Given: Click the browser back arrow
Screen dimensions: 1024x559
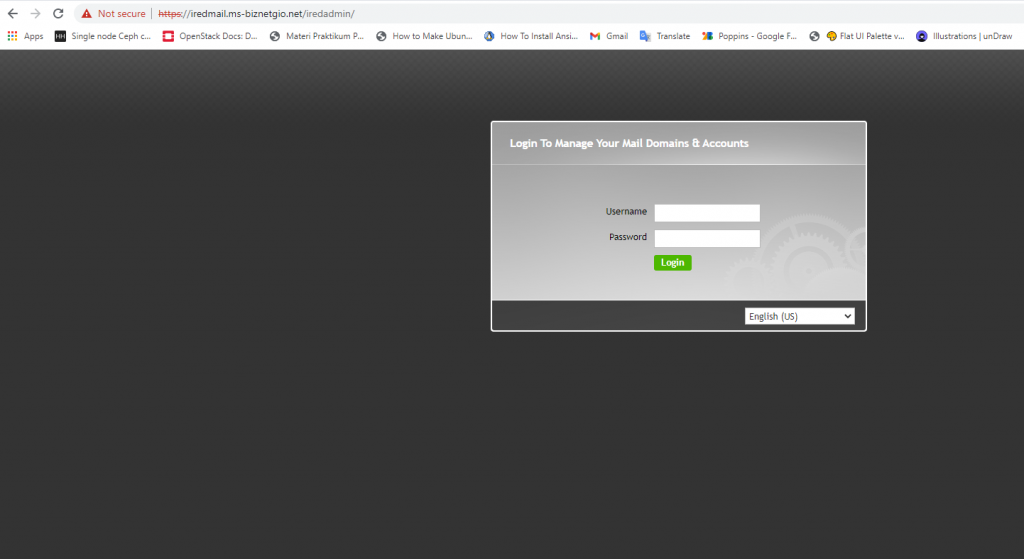Looking at the screenshot, I should click(x=12, y=14).
